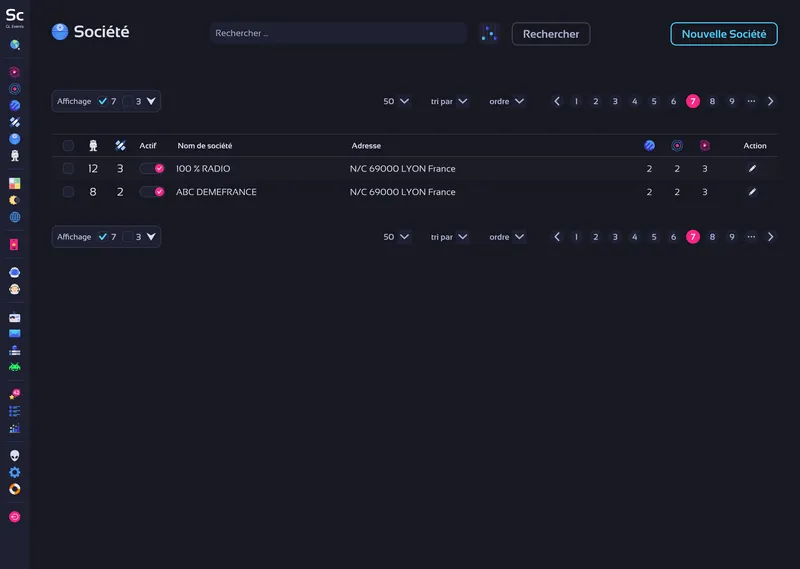Click the alien head icon in the sidebar

(x=15, y=455)
